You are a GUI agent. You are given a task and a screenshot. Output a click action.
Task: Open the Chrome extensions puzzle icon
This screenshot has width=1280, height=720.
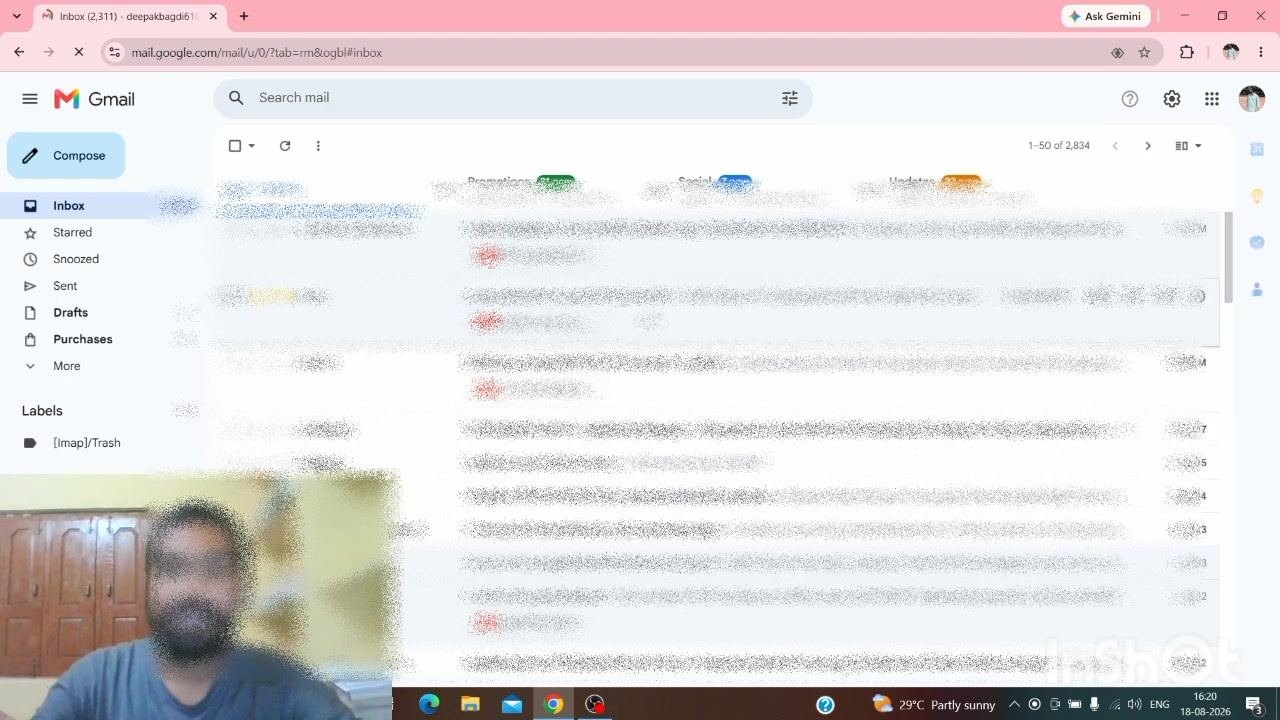pyautogui.click(x=1187, y=53)
